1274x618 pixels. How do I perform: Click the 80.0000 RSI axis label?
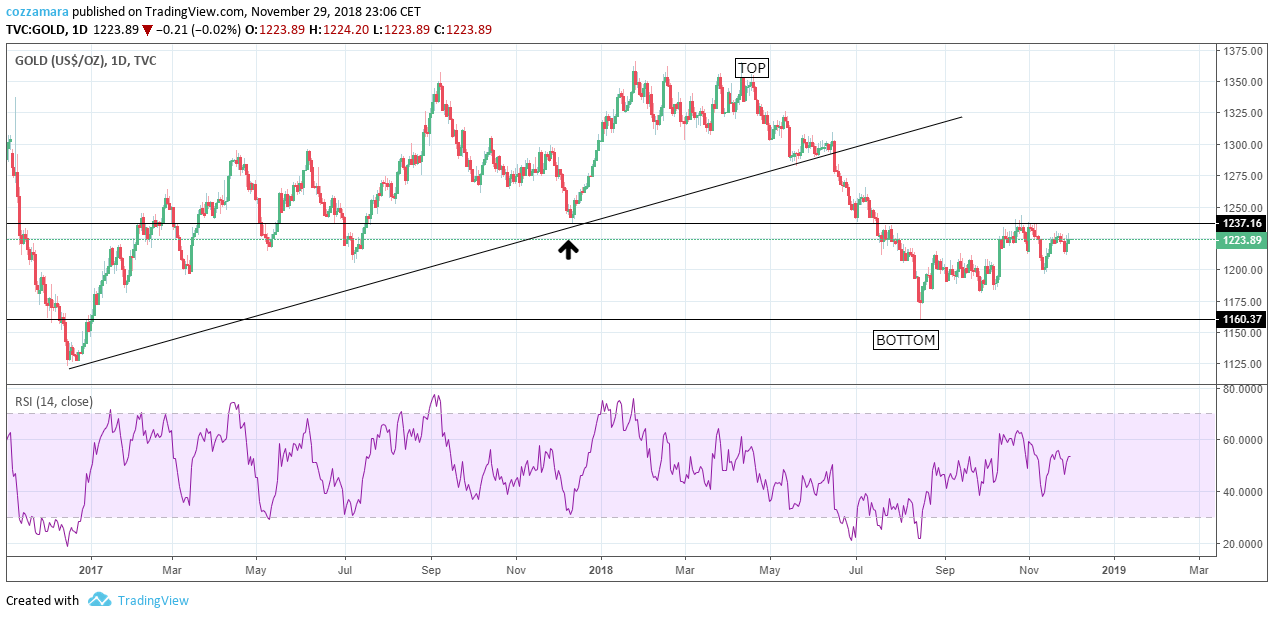[1241, 388]
